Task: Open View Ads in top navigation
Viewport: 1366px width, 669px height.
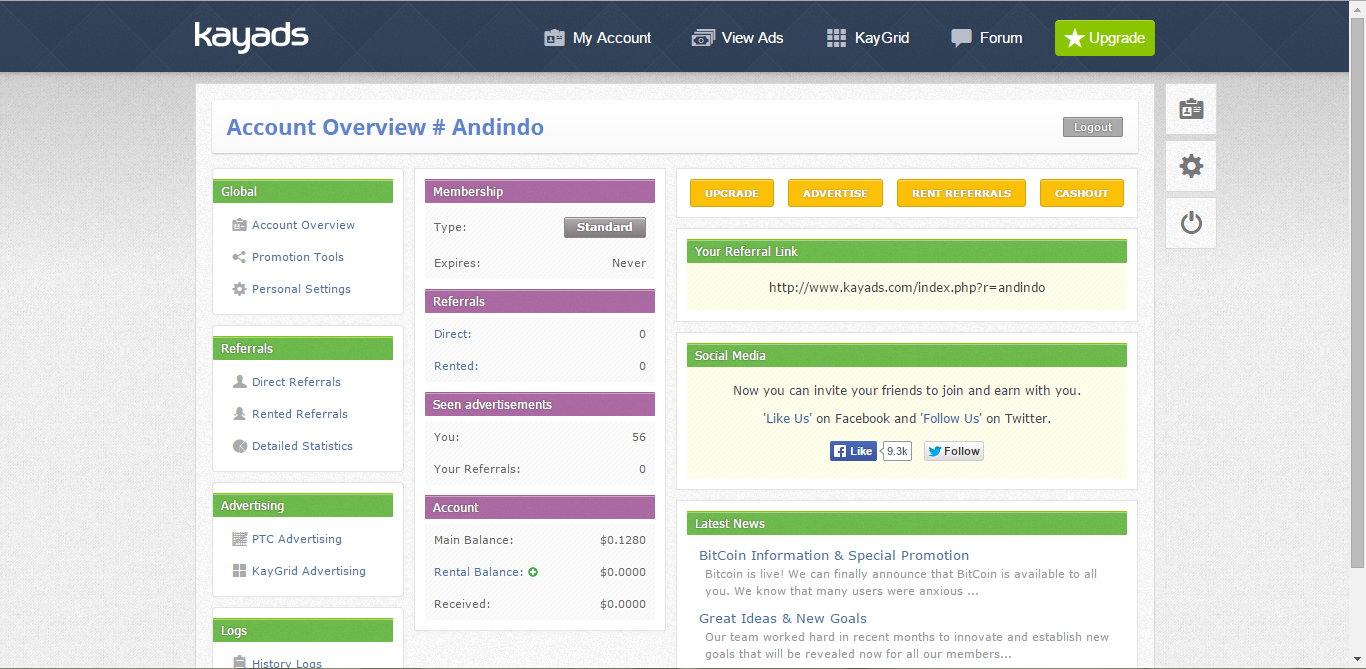Action: click(738, 38)
